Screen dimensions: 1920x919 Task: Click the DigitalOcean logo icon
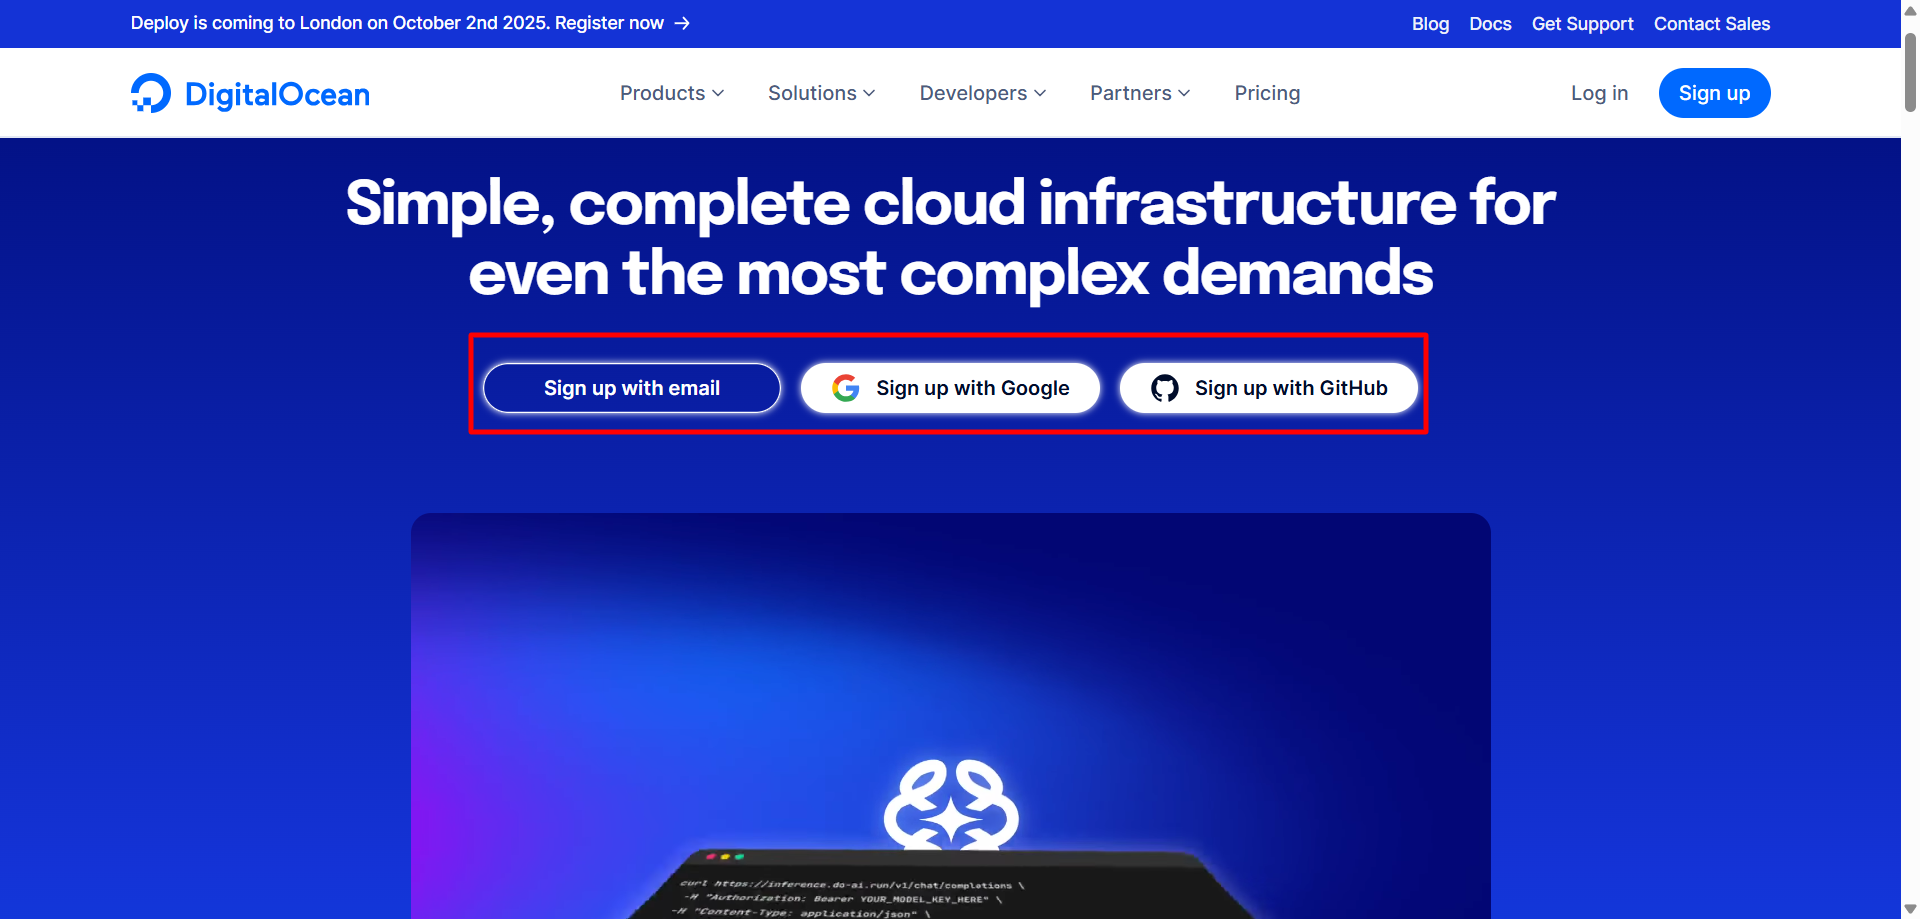[x=151, y=93]
